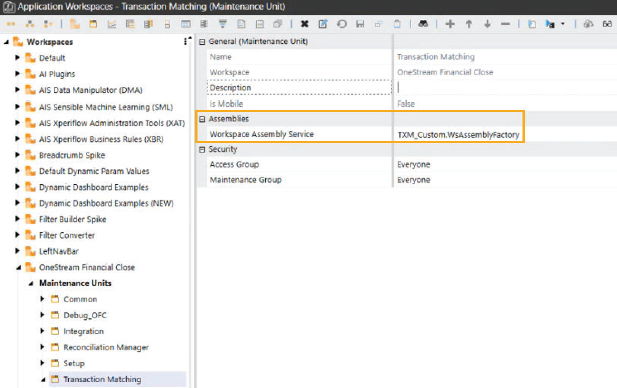The image size is (617, 388).
Task: Expand the AIS Data Manipulator (DMA) arrow
Action: pos(17,90)
